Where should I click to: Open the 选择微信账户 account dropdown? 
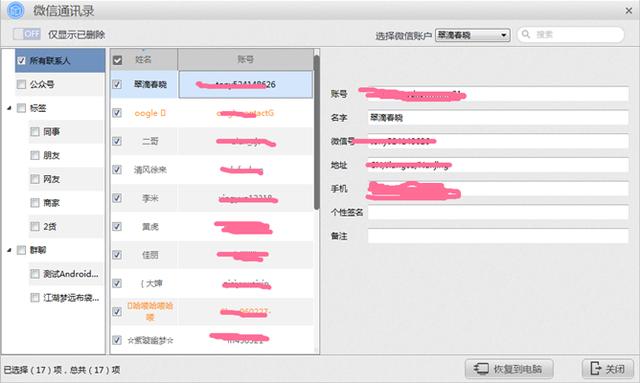coord(473,35)
